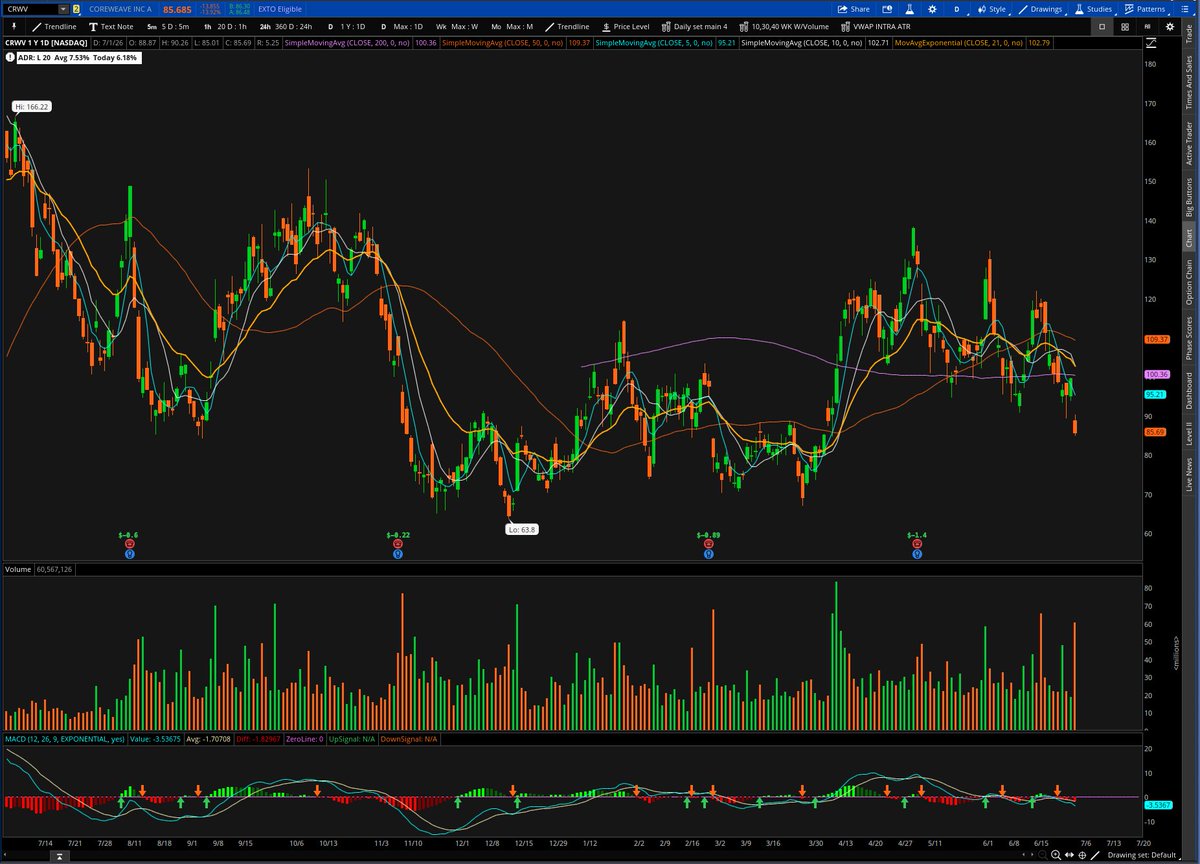Switch to 1 Y : 1D timeframe
Screen dimensions: 1200x864
click(x=347, y=26)
